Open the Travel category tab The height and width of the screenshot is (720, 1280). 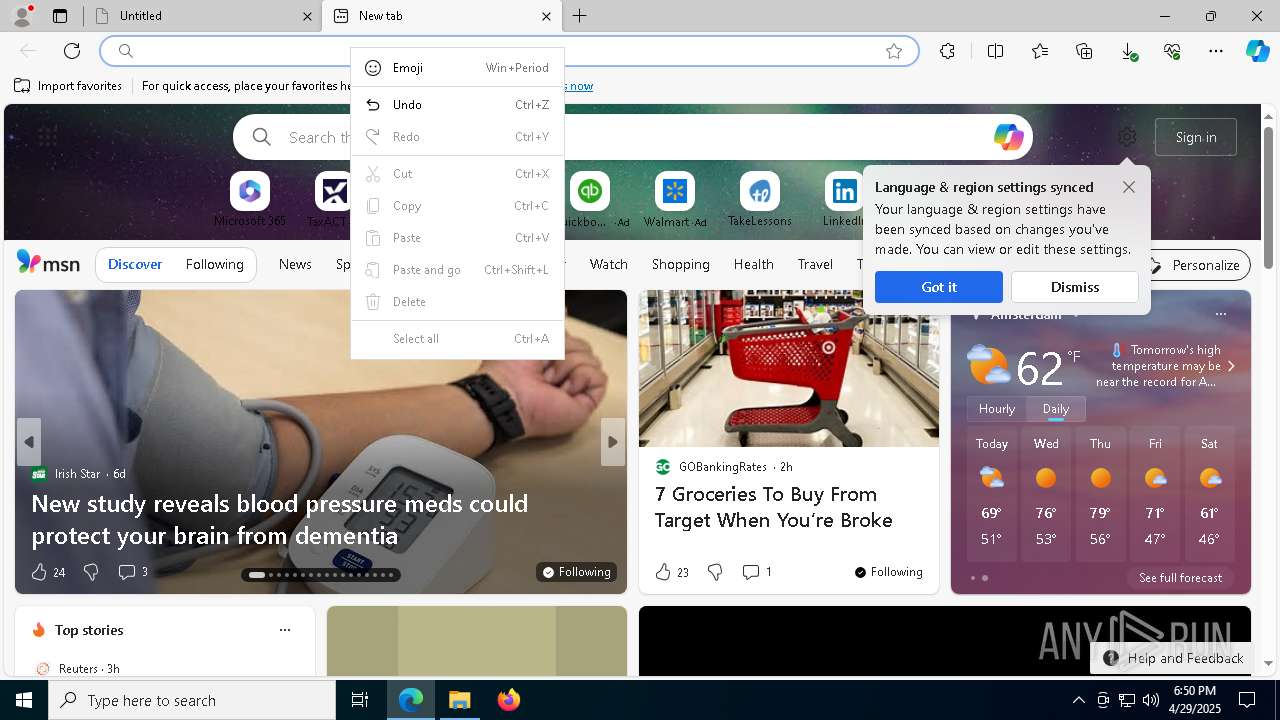point(815,265)
